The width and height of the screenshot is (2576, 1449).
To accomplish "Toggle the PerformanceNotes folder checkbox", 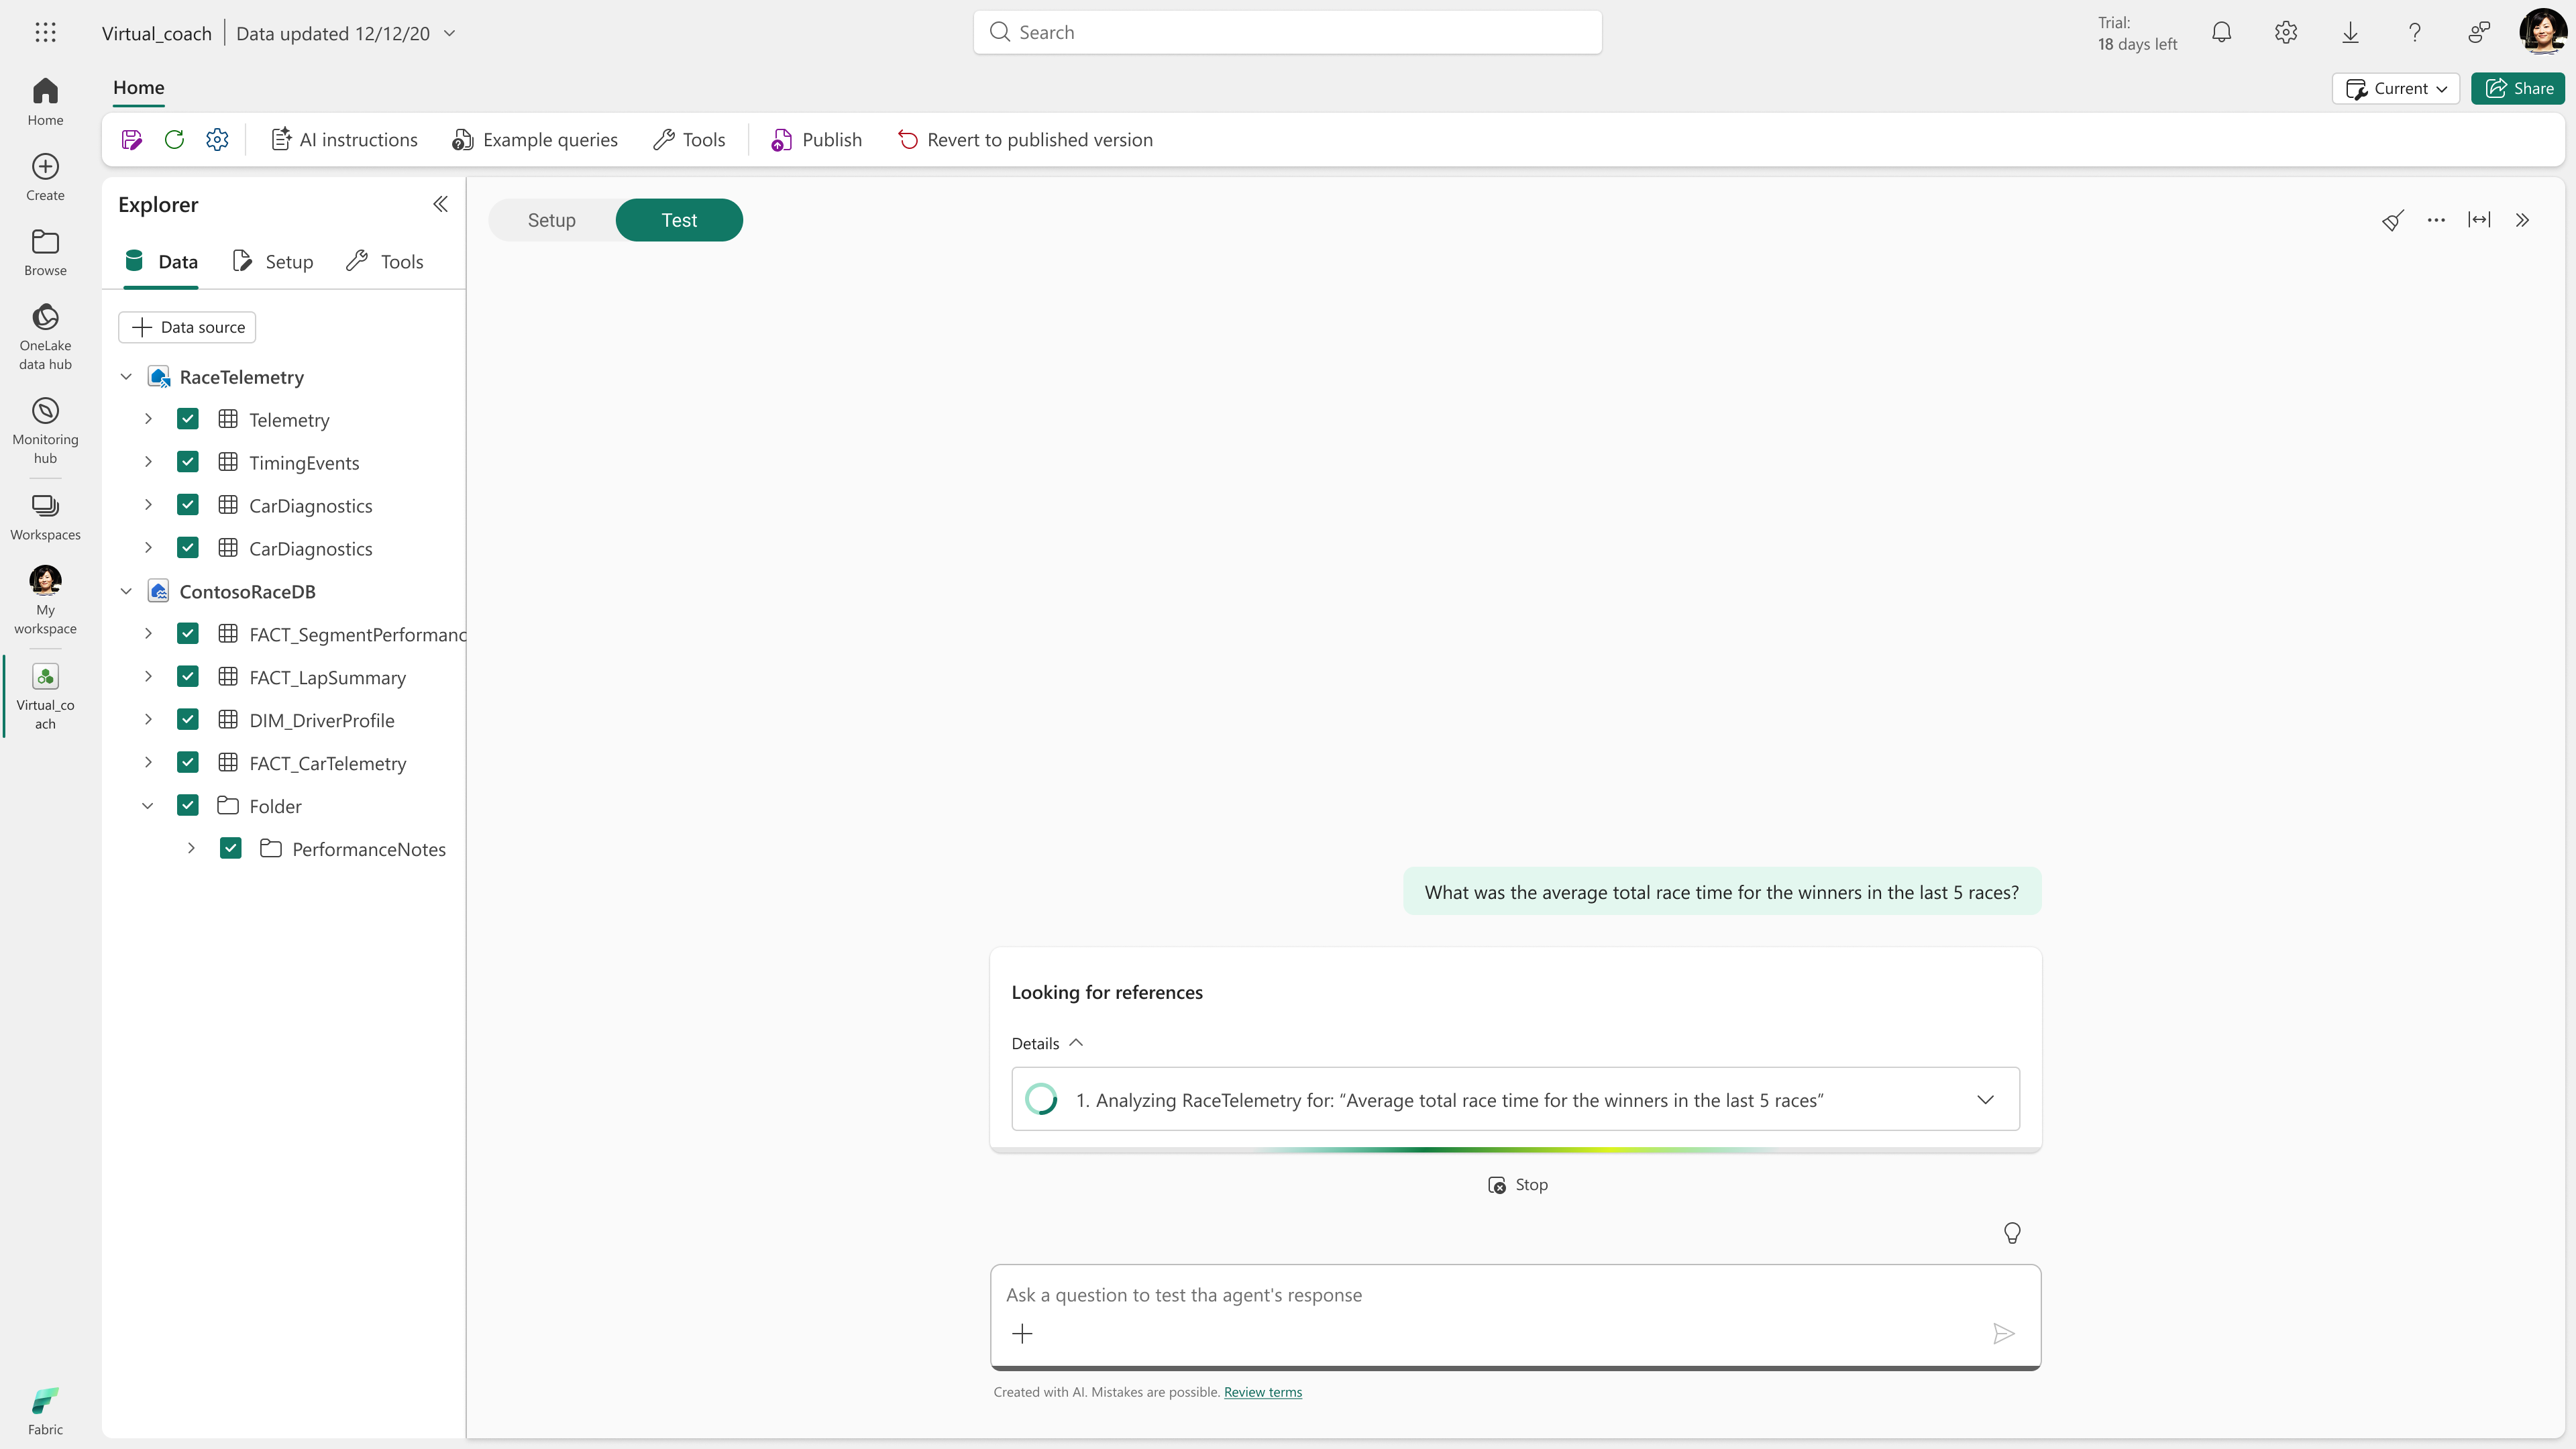I will coord(231,849).
